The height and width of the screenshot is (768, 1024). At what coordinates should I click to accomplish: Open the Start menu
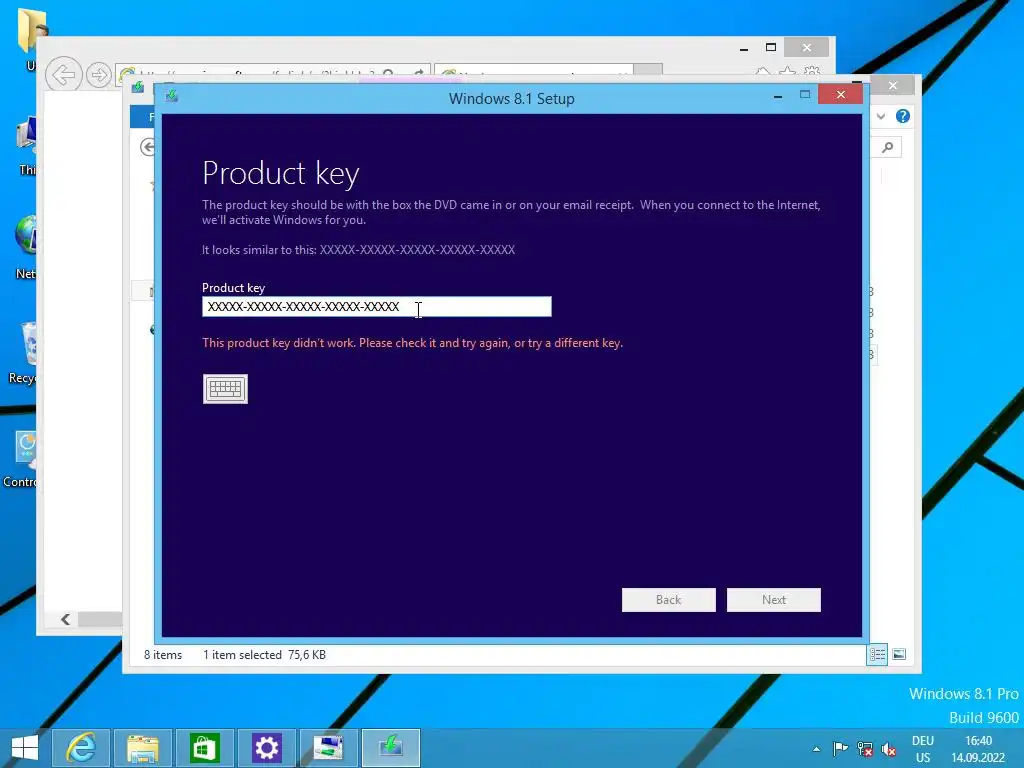click(x=24, y=748)
